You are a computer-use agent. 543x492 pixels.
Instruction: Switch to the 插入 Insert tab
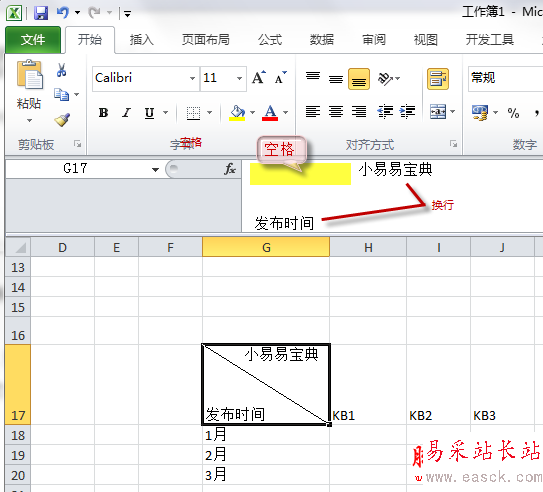142,40
